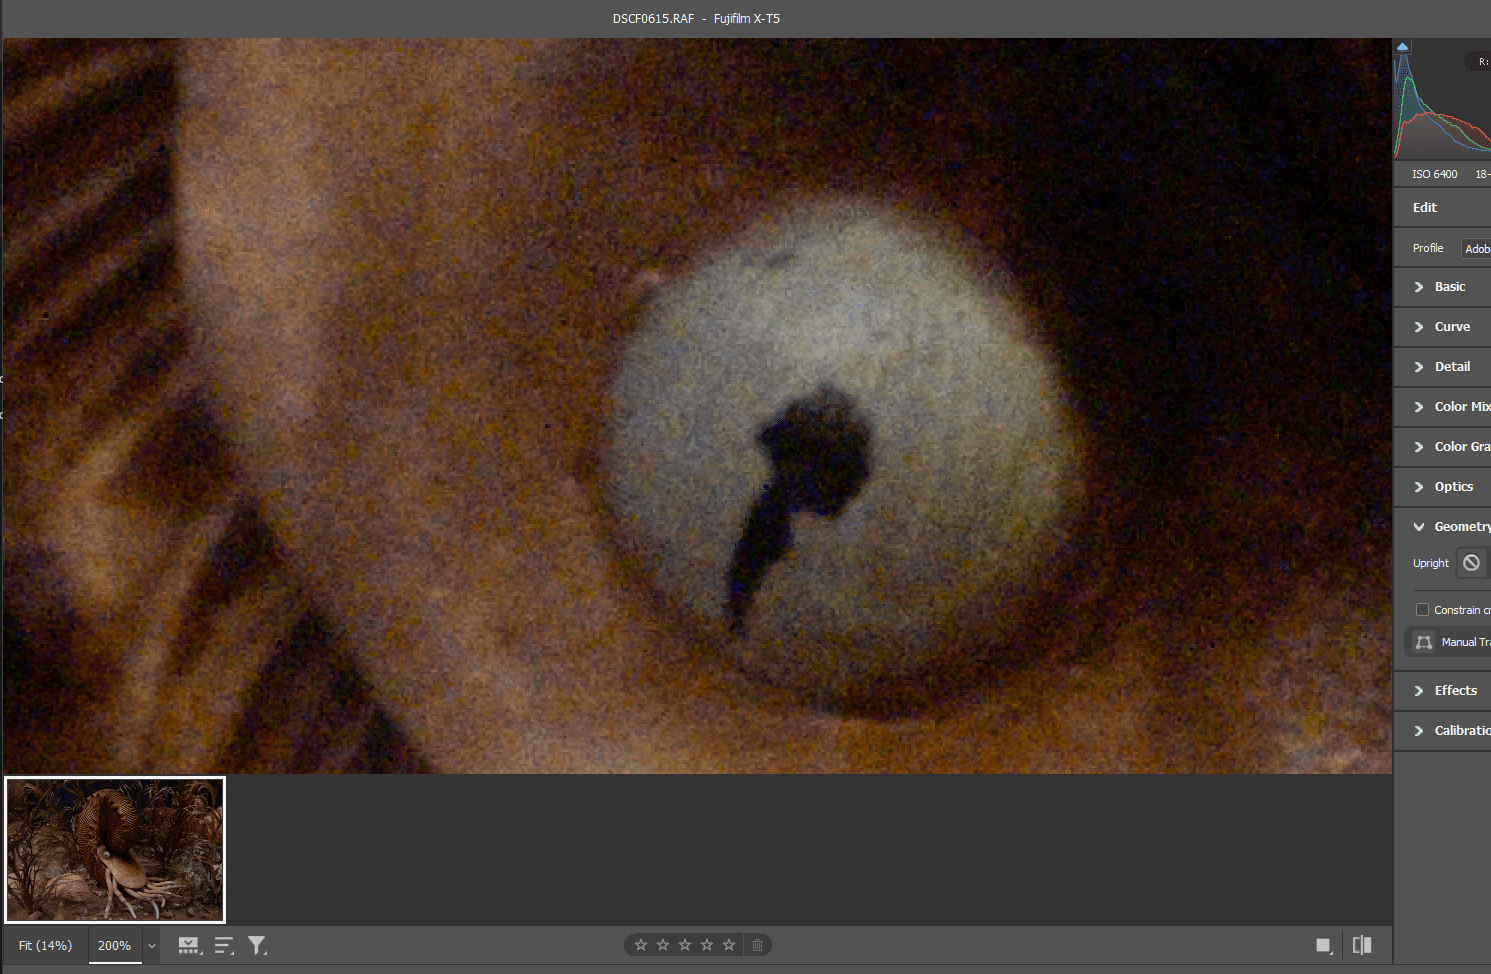Expand the Basic panel
Viewport: 1491px width, 974px height.
tap(1442, 287)
